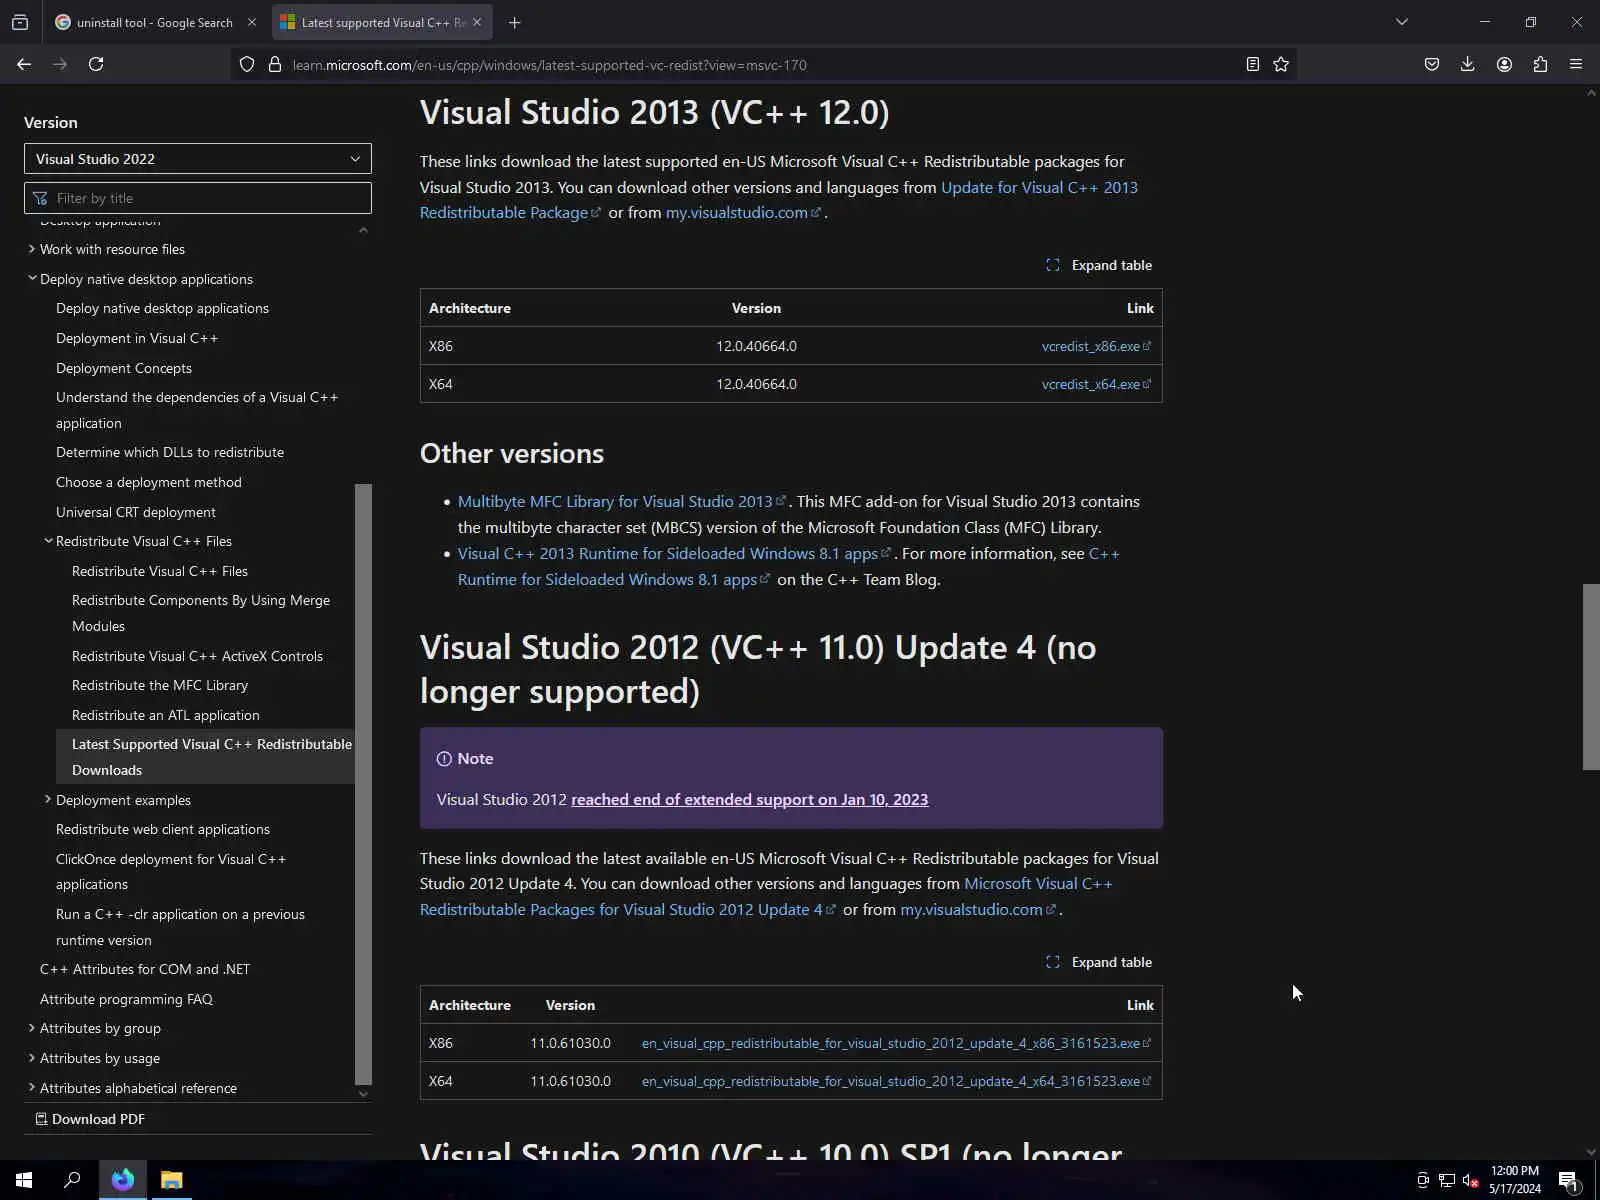This screenshot has height=1200, width=1600.
Task: Focus the Filter by title field
Action: point(198,198)
